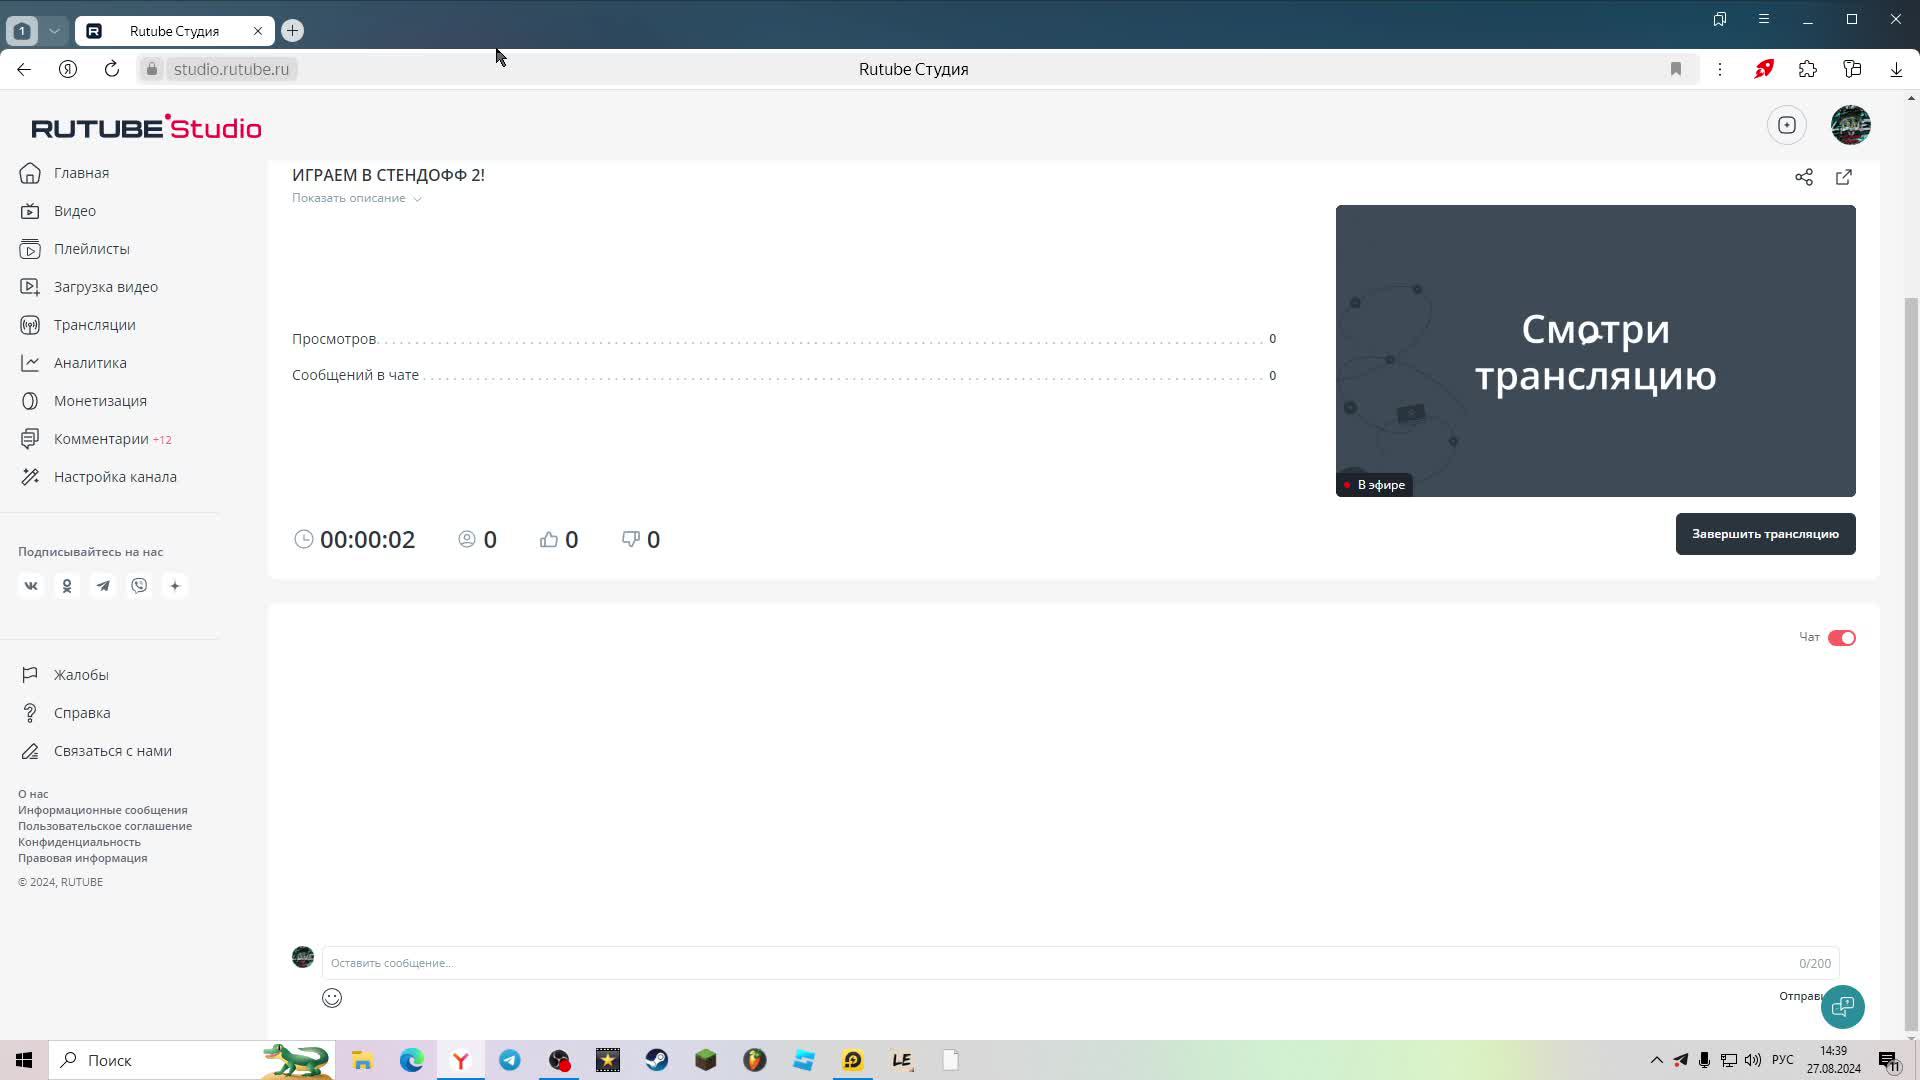
Task: Open the browser three-dot page menu
Action: [1720, 69]
